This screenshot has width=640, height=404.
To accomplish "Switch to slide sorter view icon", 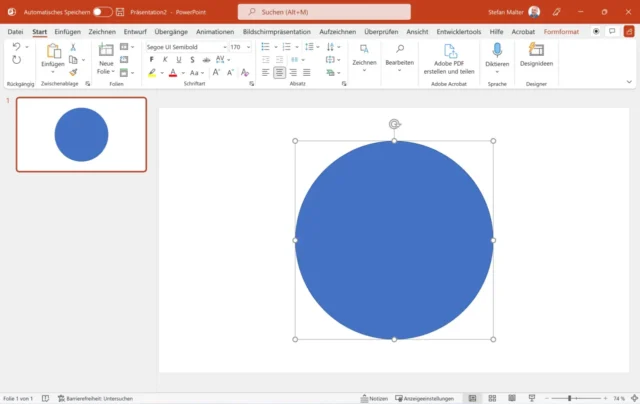I will (490, 398).
